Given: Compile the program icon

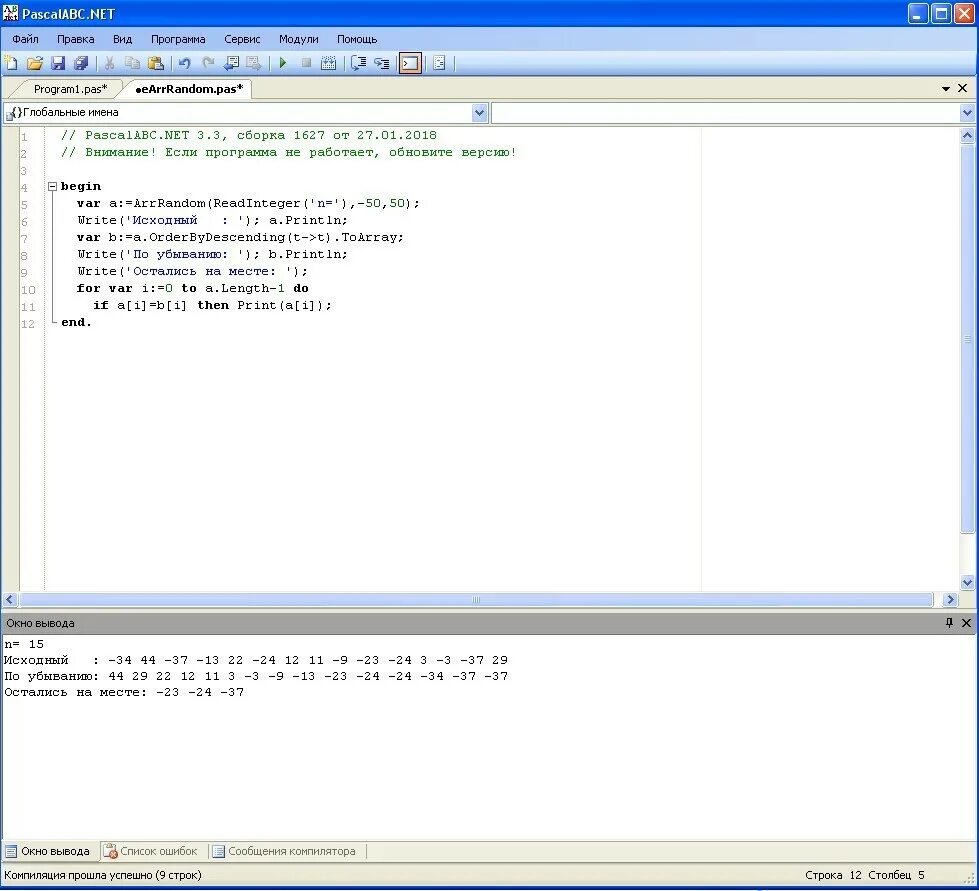Looking at the screenshot, I should [328, 63].
